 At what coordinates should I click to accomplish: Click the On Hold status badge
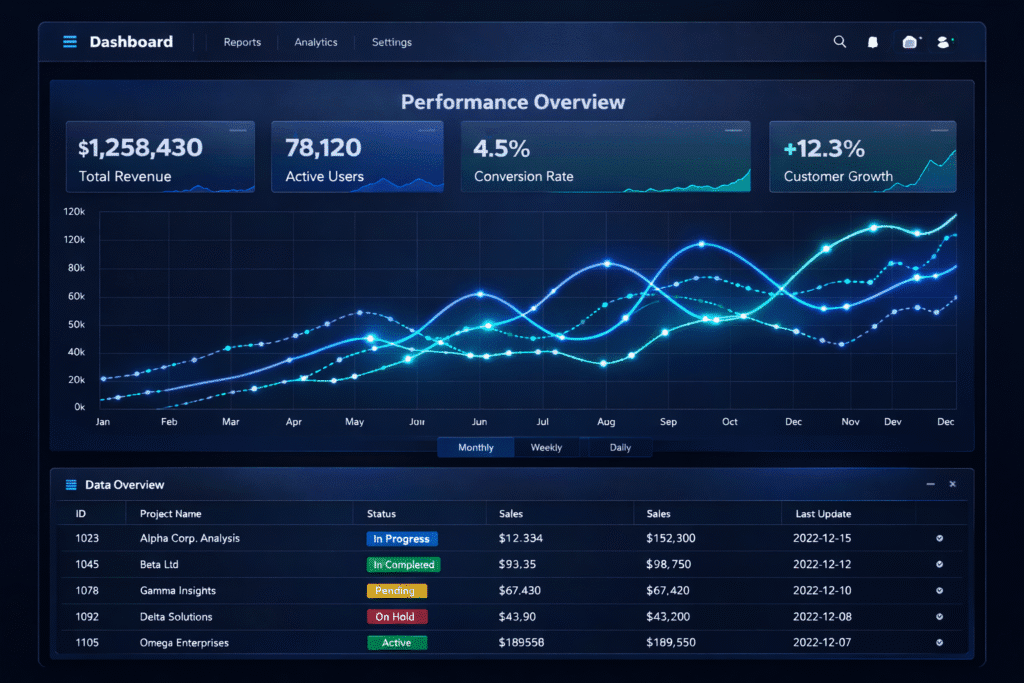pos(397,617)
